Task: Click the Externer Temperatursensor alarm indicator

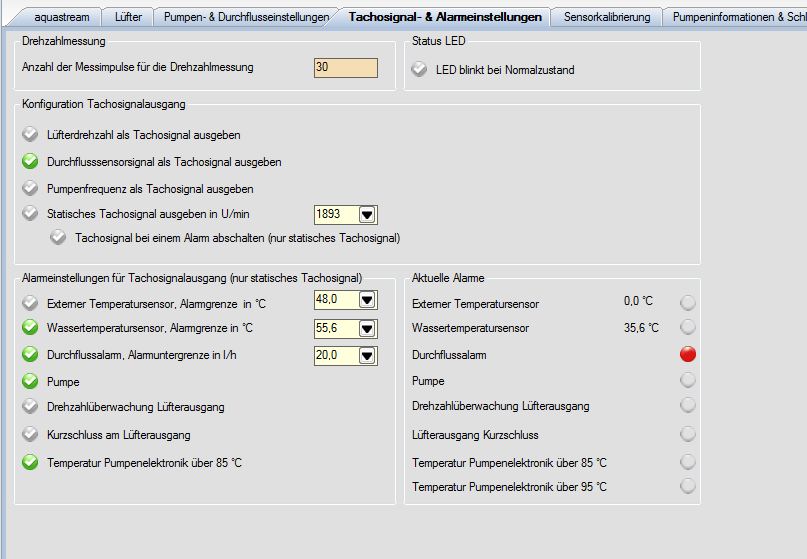Action: tap(688, 302)
